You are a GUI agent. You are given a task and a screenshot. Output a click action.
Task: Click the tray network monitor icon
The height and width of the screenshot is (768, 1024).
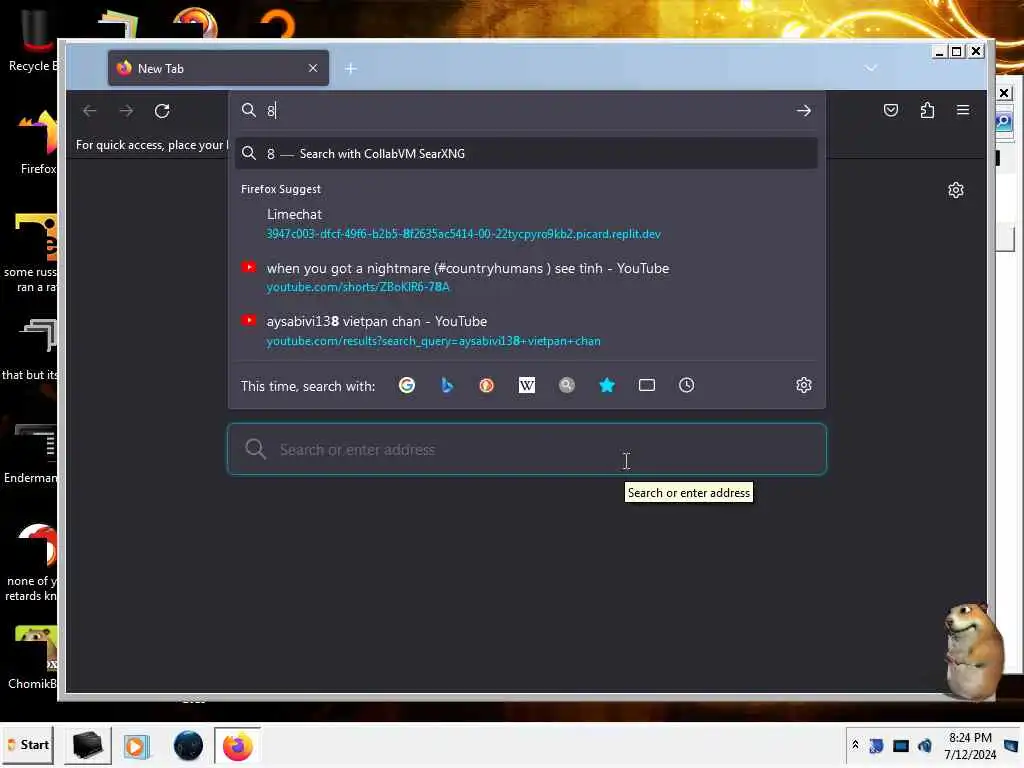[x=901, y=746]
